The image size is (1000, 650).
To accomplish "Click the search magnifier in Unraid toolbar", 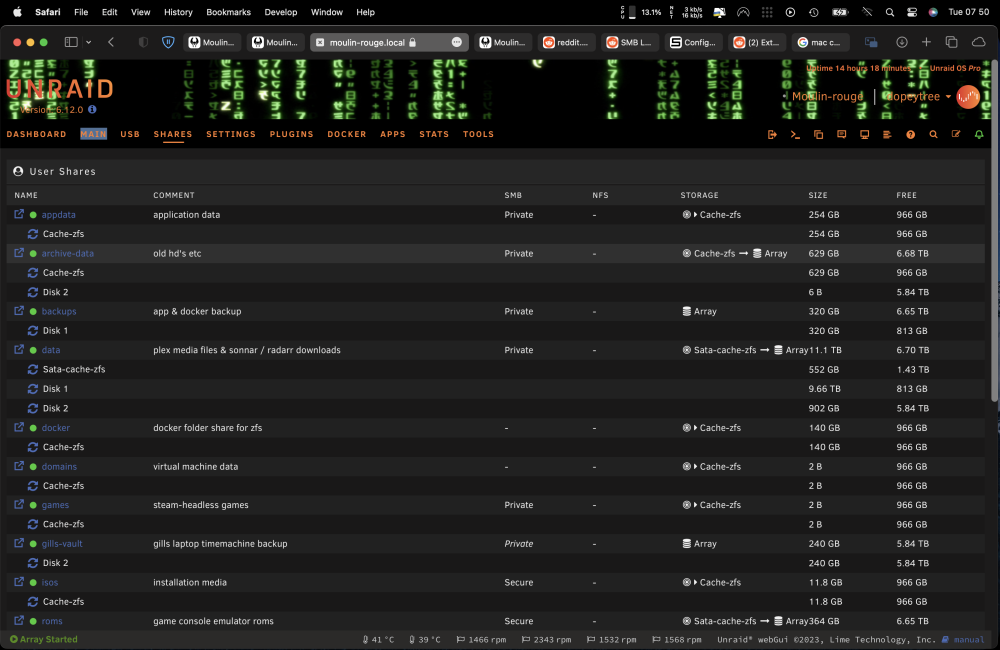I will click(x=933, y=135).
